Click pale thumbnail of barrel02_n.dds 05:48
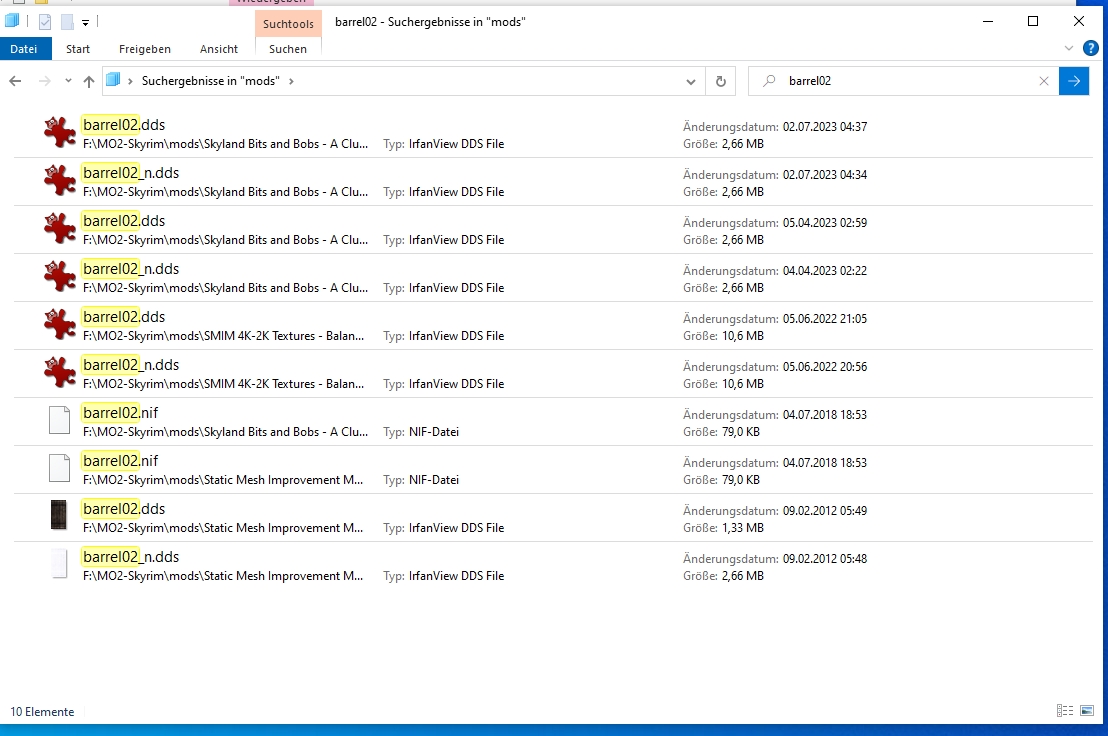 point(59,564)
